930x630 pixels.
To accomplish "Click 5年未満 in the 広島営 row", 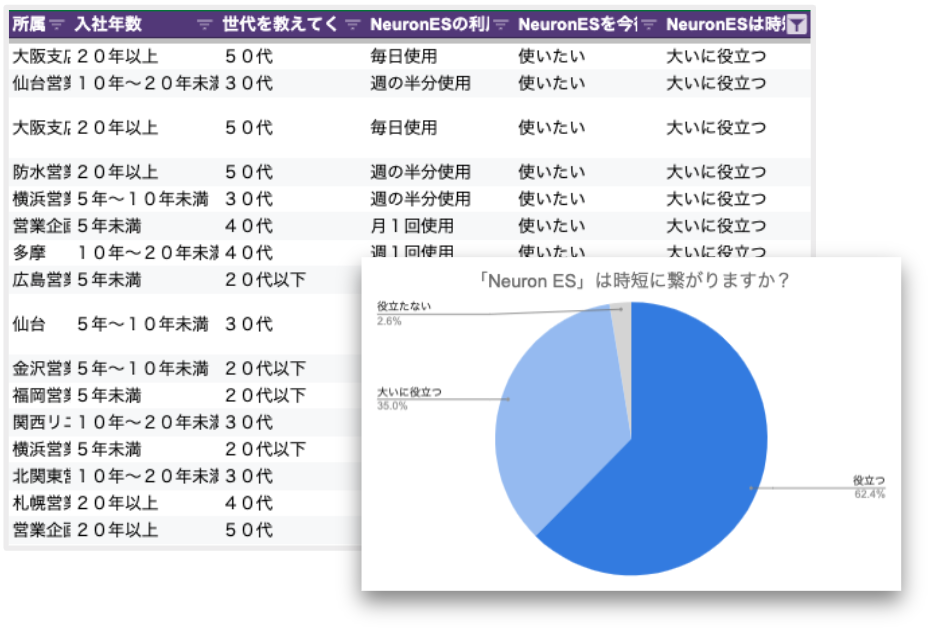I will pyautogui.click(x=109, y=279).
